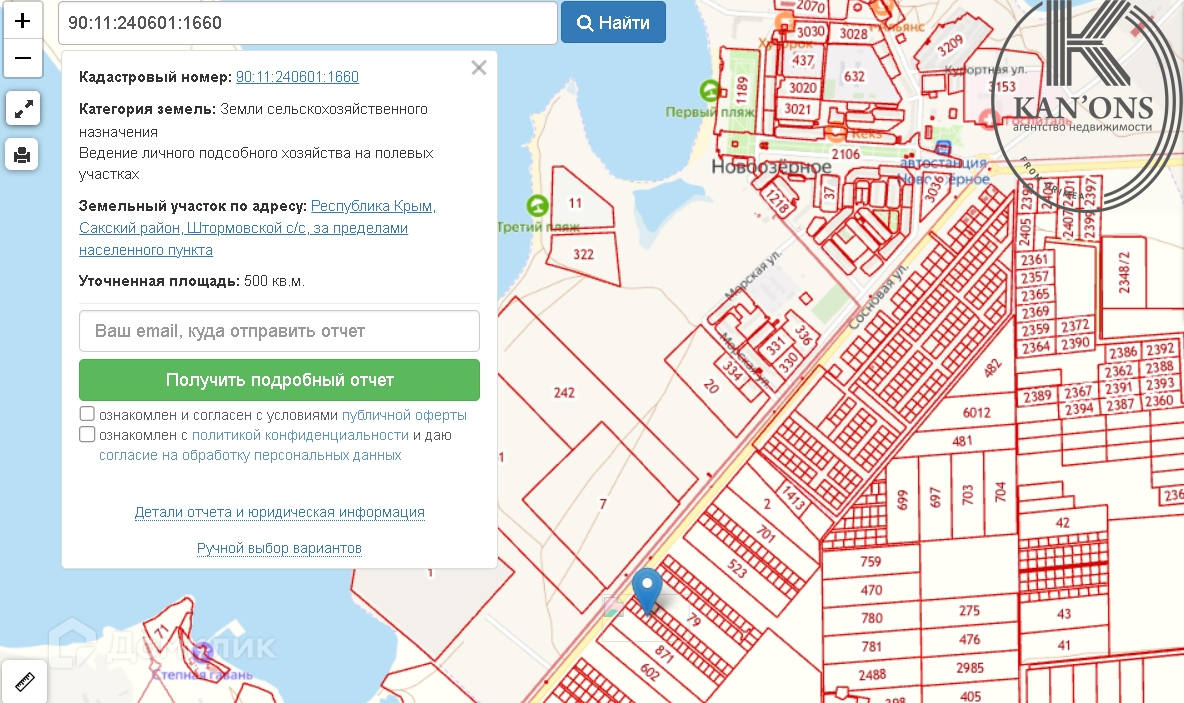Select parcel 20 on the map
Viewport: 1184px width, 703px height.
click(x=711, y=387)
